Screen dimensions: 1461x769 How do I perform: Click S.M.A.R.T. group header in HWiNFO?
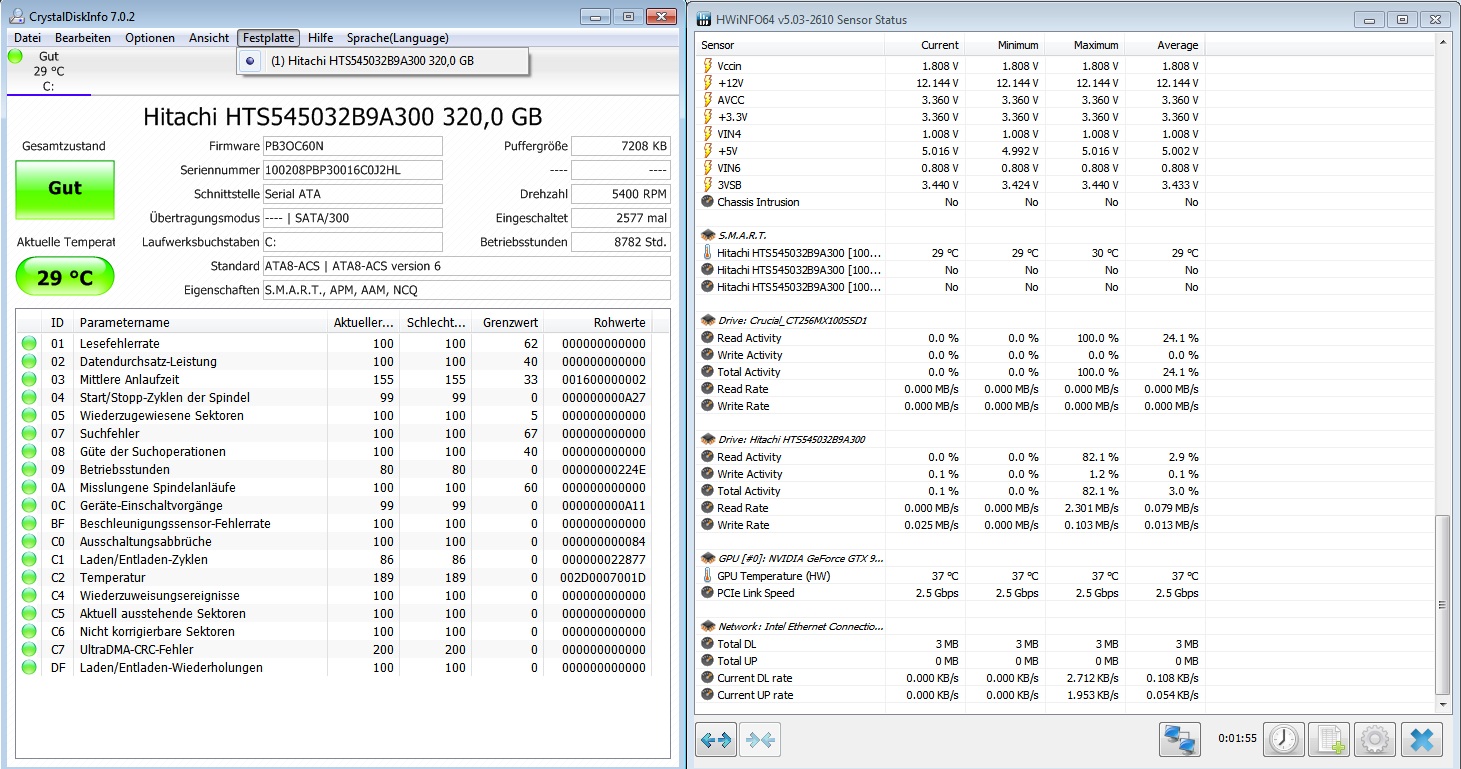(742, 236)
